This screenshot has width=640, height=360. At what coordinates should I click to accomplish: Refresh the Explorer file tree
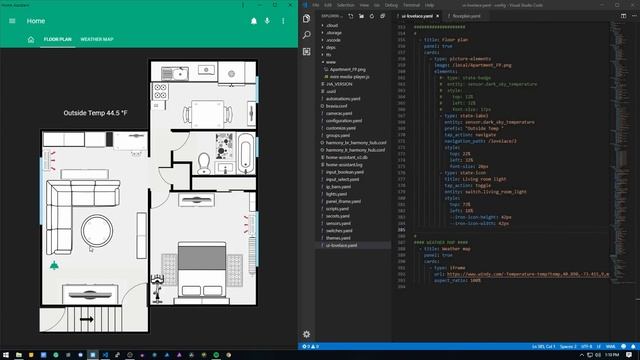coord(372,16)
